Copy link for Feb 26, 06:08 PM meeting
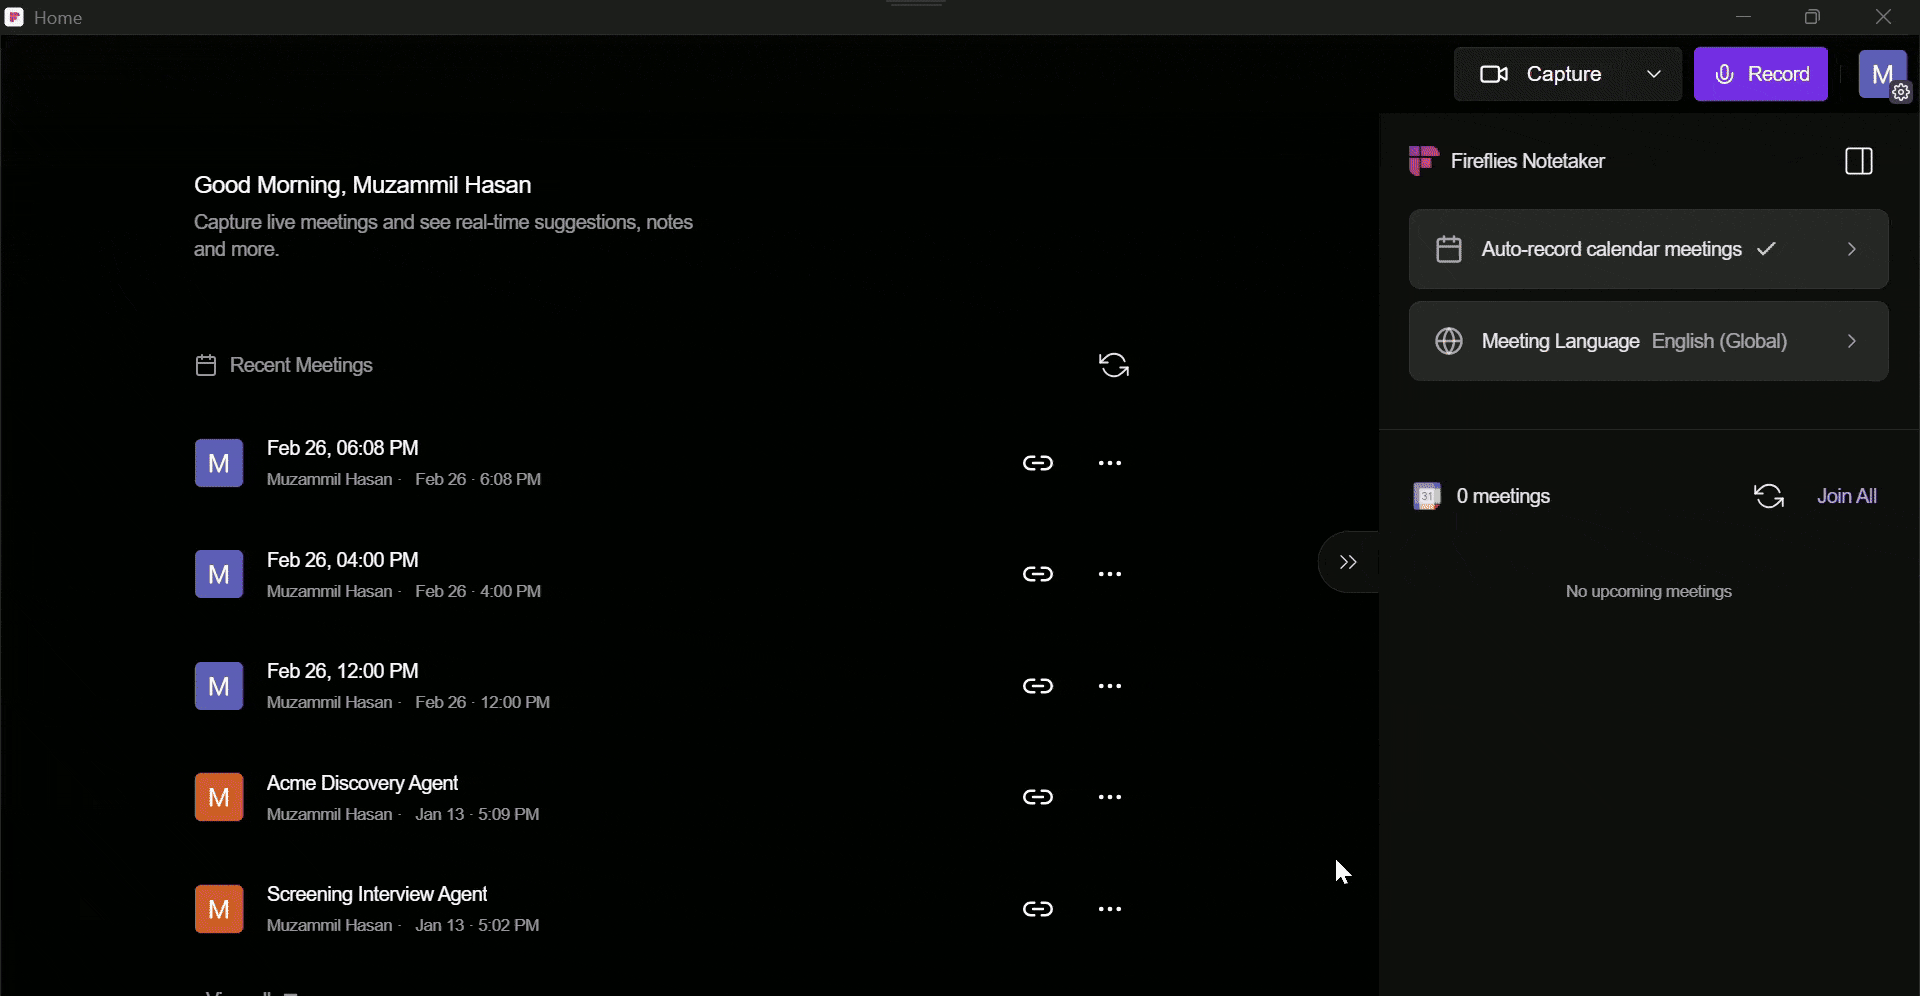 point(1037,463)
